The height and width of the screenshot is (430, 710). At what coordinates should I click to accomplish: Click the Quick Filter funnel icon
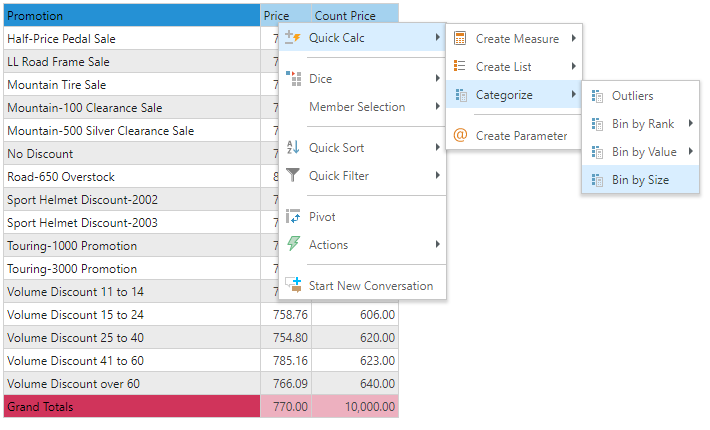click(x=293, y=176)
